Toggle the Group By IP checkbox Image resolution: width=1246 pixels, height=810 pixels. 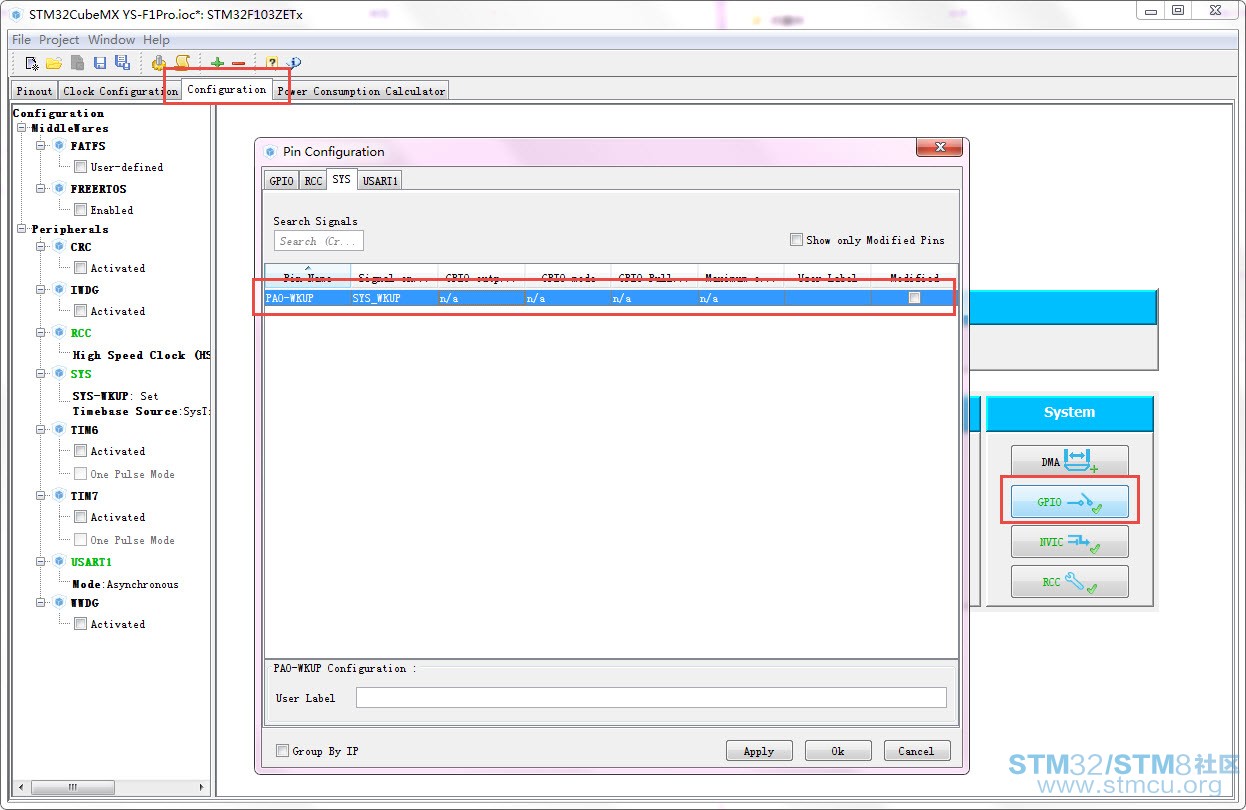tap(282, 751)
